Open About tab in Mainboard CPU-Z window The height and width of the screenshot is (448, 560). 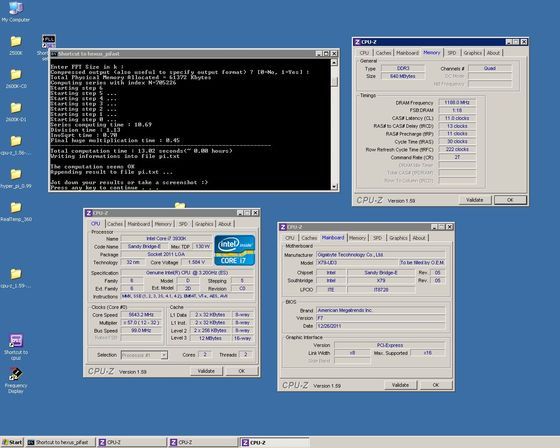pos(419,238)
